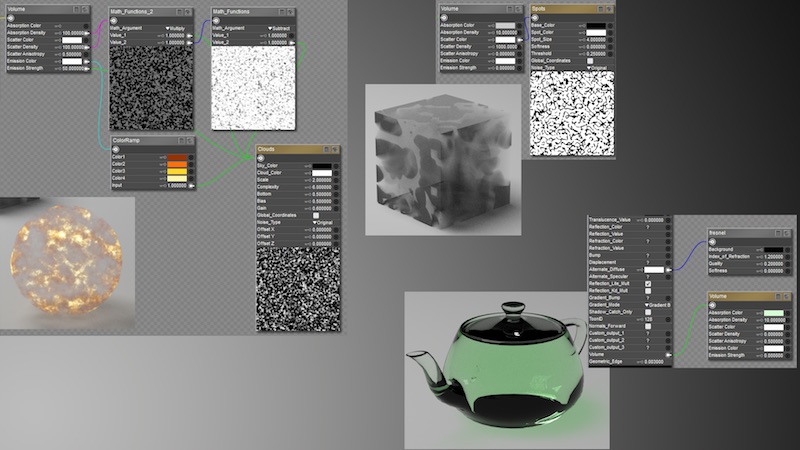This screenshot has height=450, width=800.
Task: Click the Color1 input plug in ColorRamp
Action: click(191, 157)
